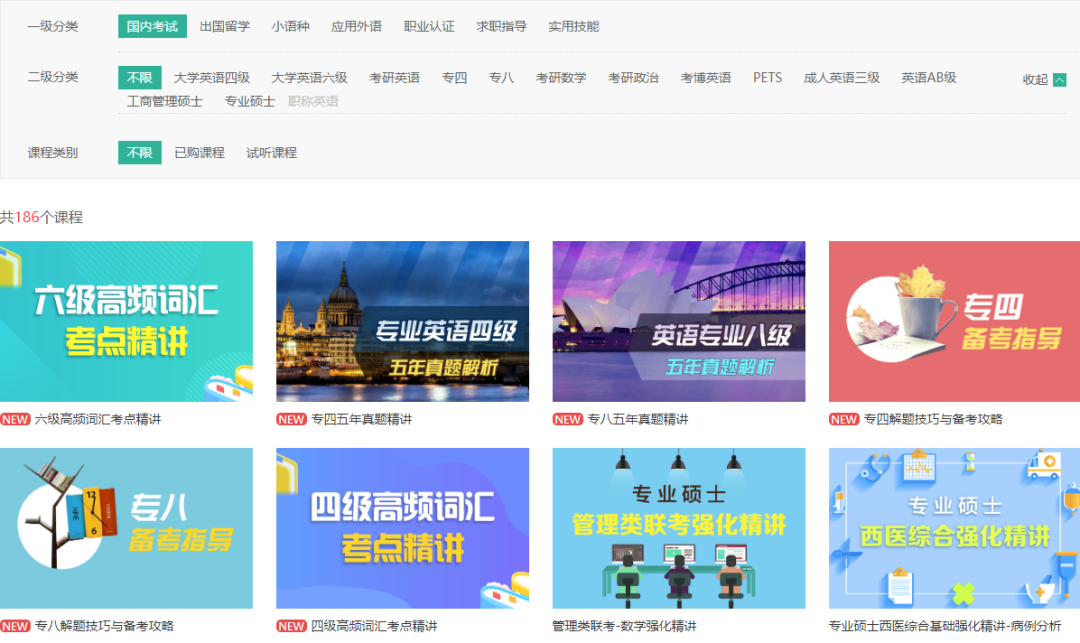Choose 考研英语 secondary category
This screenshot has height=643, width=1080.
pyautogui.click(x=394, y=78)
